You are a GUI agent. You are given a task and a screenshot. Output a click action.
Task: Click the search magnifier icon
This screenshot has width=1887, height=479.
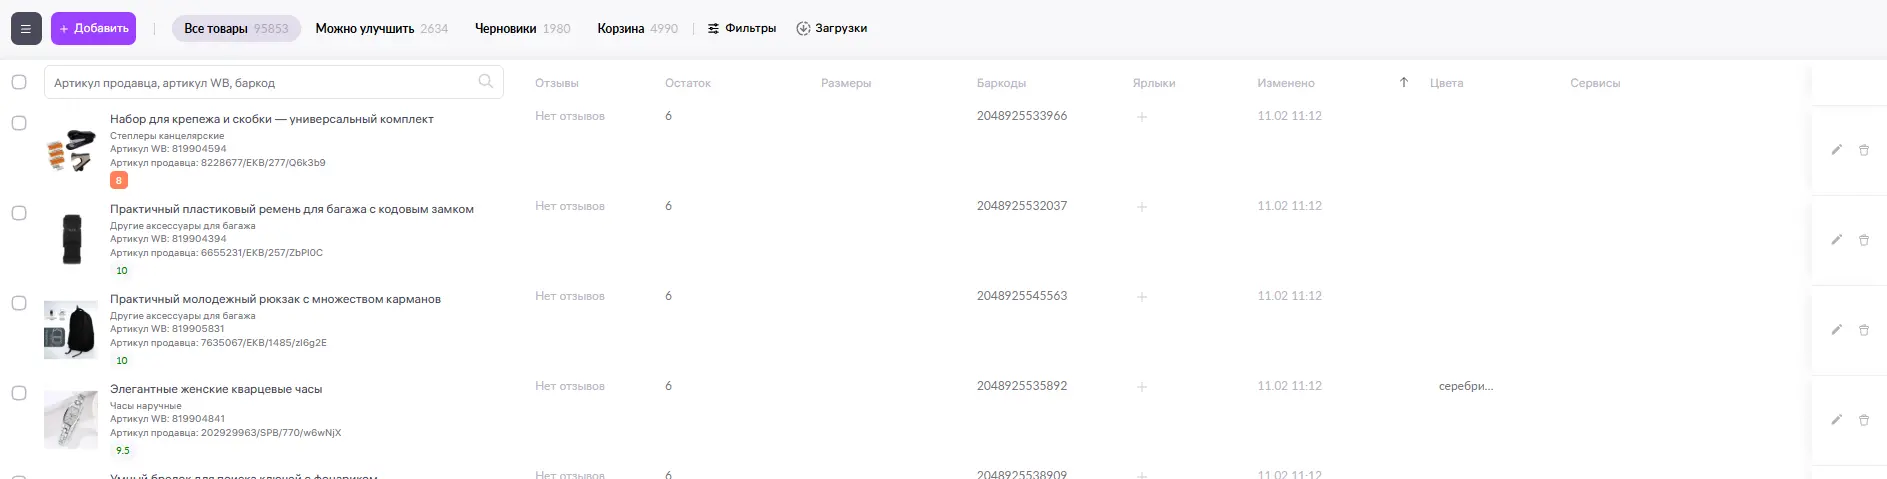486,82
